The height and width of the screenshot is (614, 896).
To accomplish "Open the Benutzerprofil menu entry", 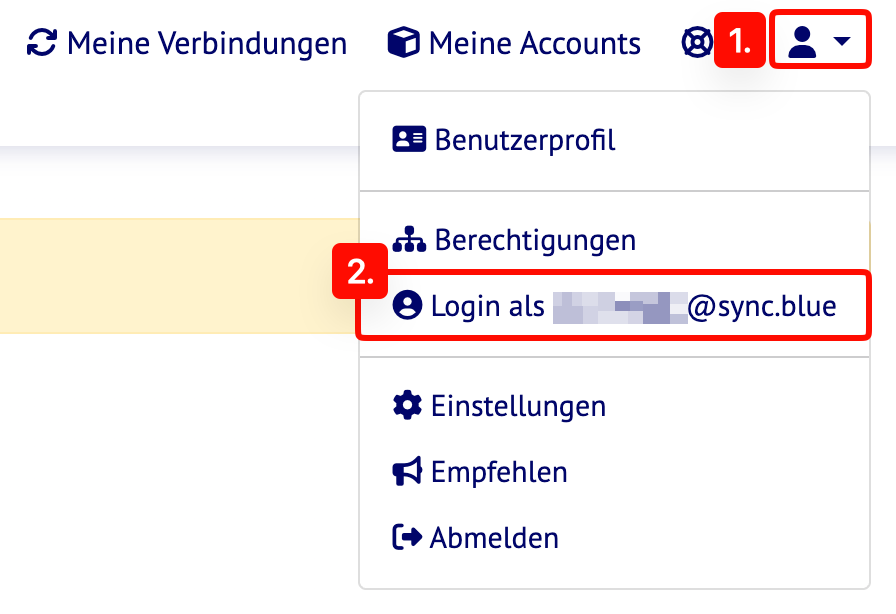I will [525, 140].
